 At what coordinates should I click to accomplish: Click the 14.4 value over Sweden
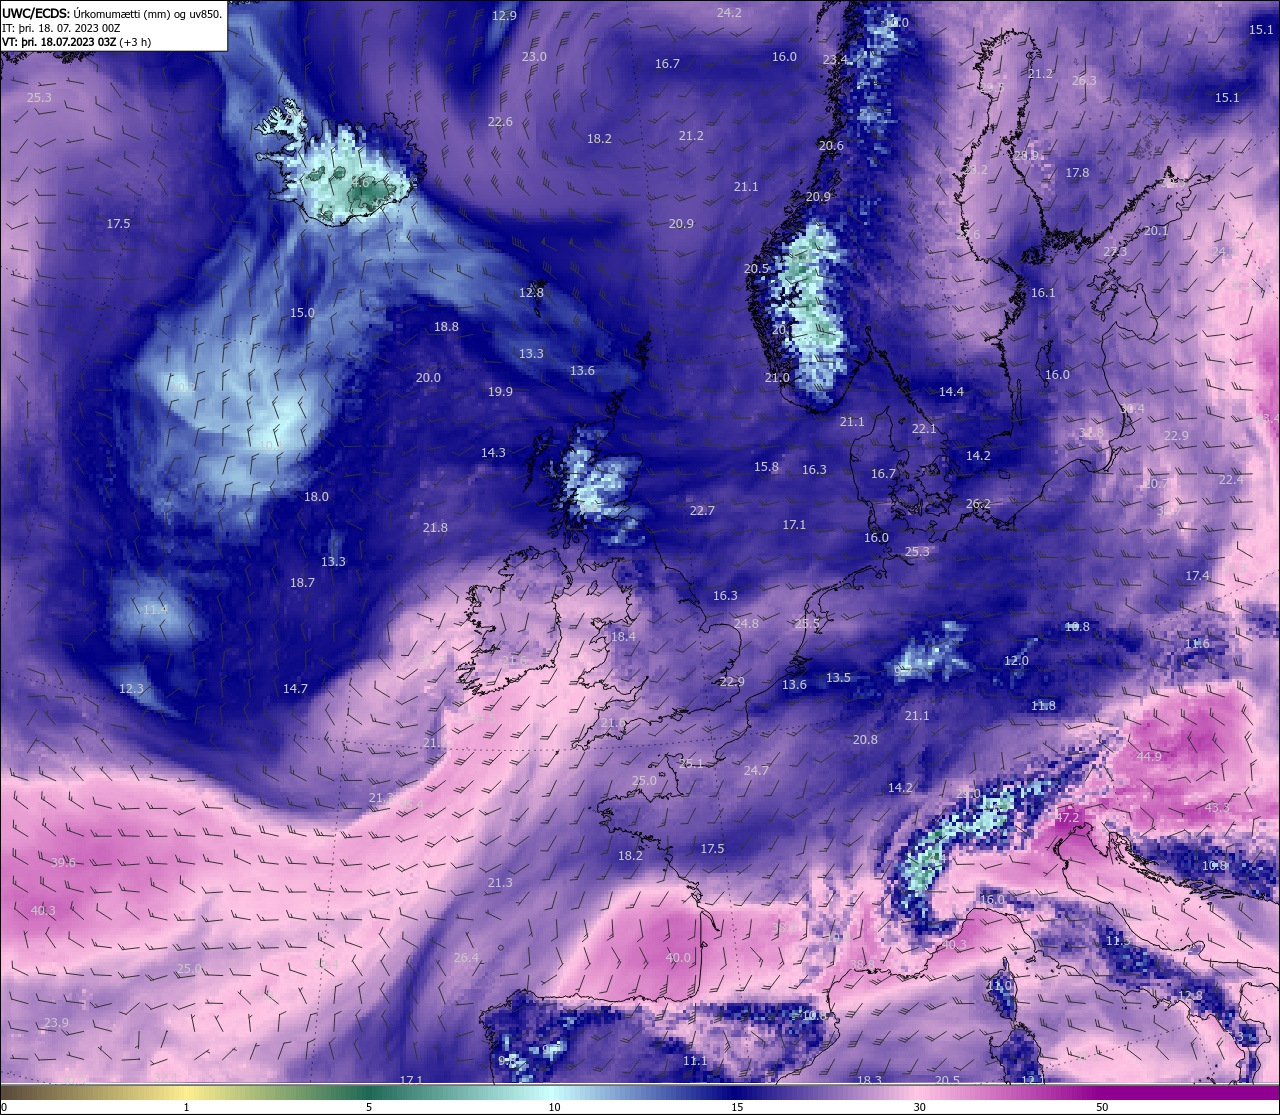(x=951, y=392)
